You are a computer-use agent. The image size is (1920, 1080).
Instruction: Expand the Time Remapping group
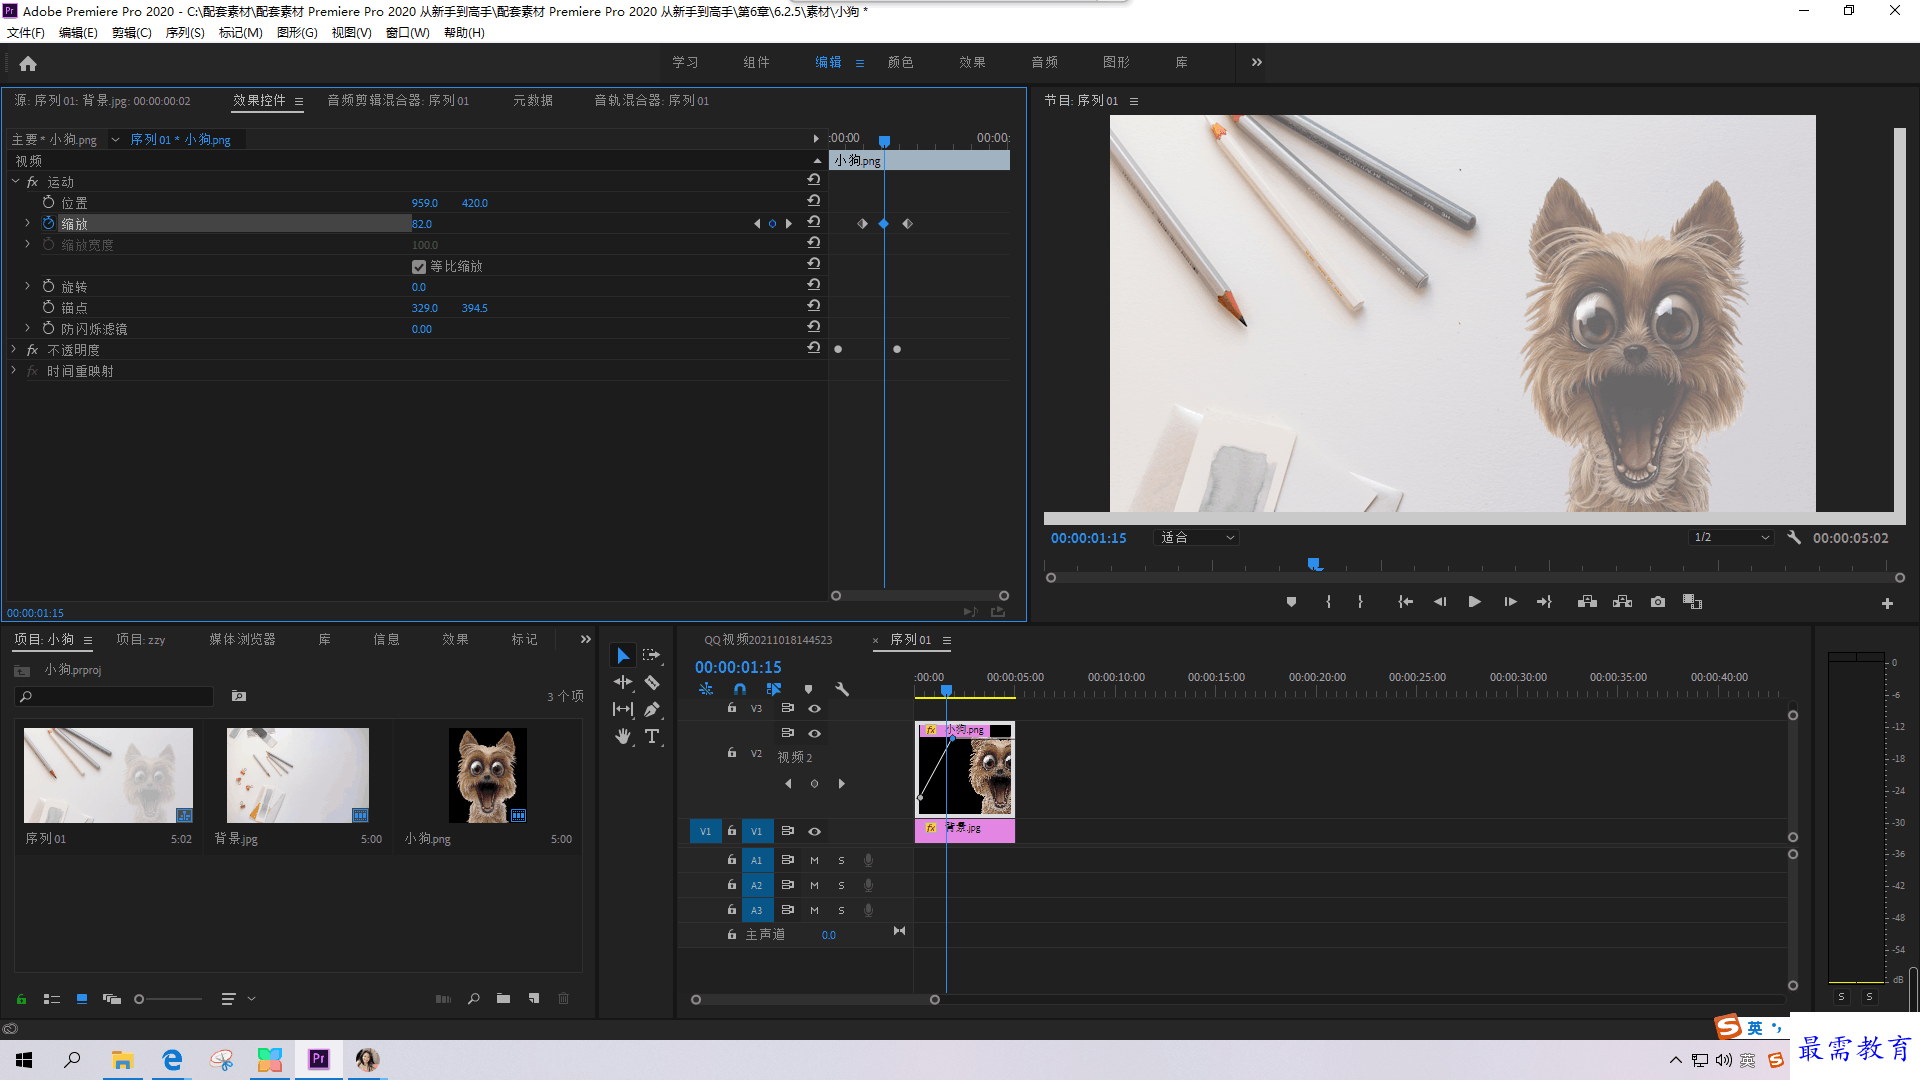pos(14,370)
